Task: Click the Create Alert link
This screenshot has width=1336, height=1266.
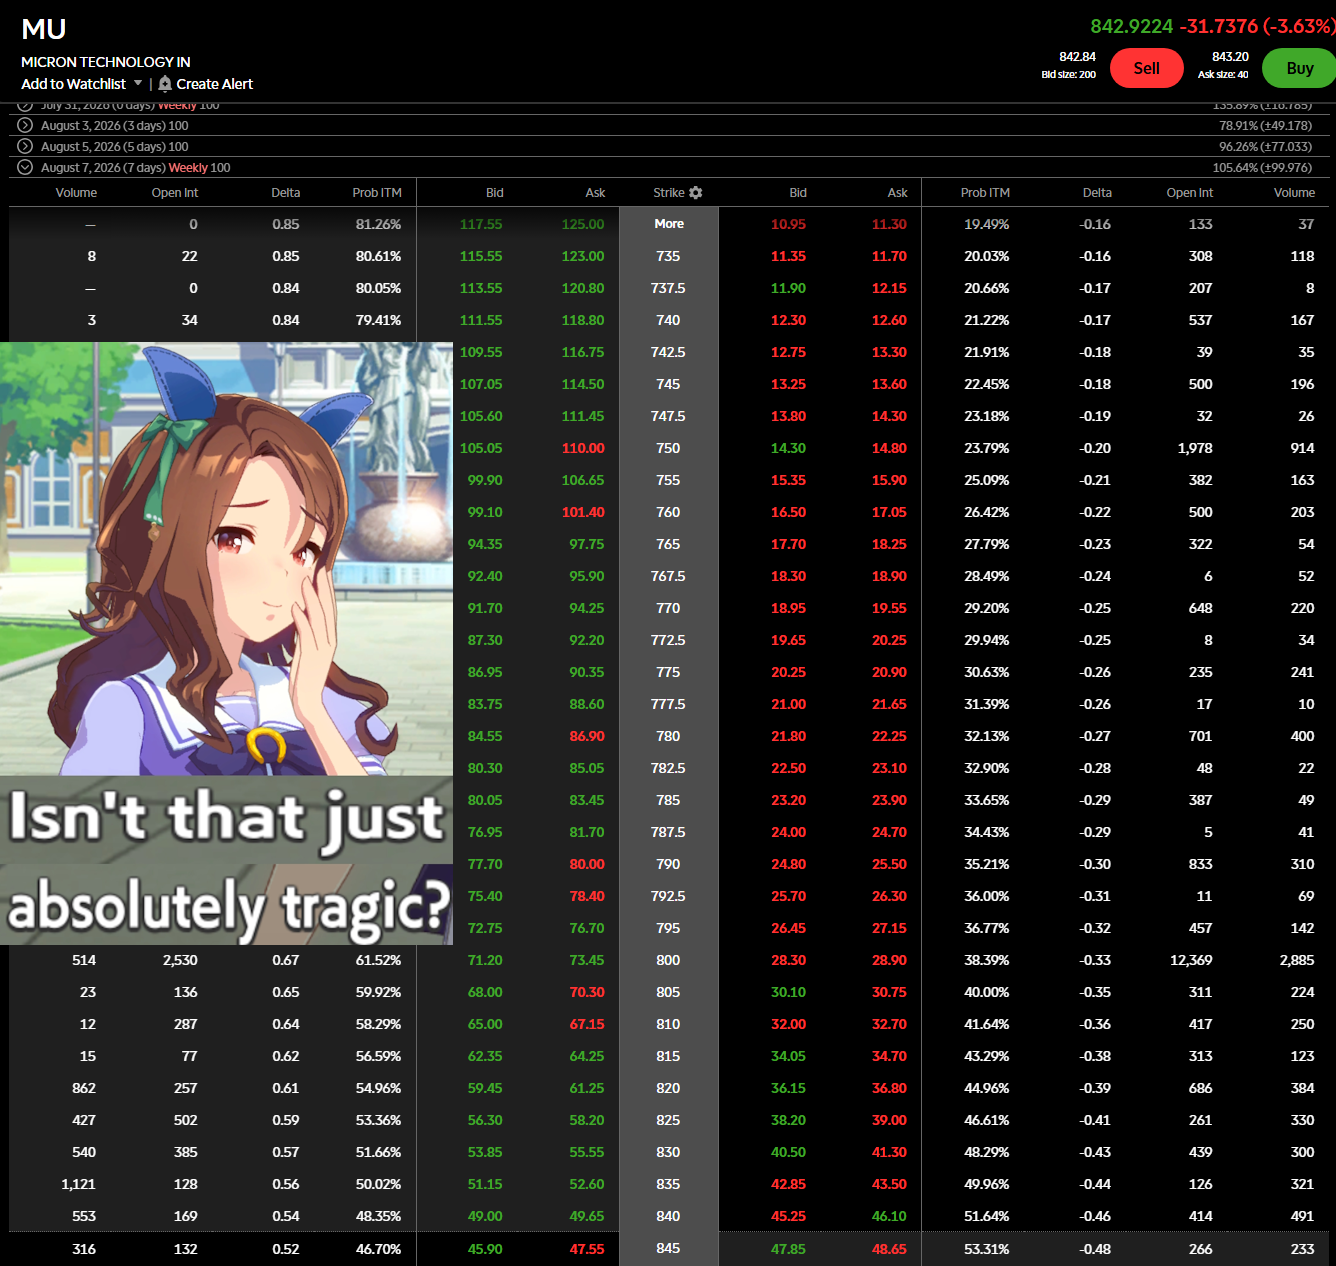Action: (214, 84)
